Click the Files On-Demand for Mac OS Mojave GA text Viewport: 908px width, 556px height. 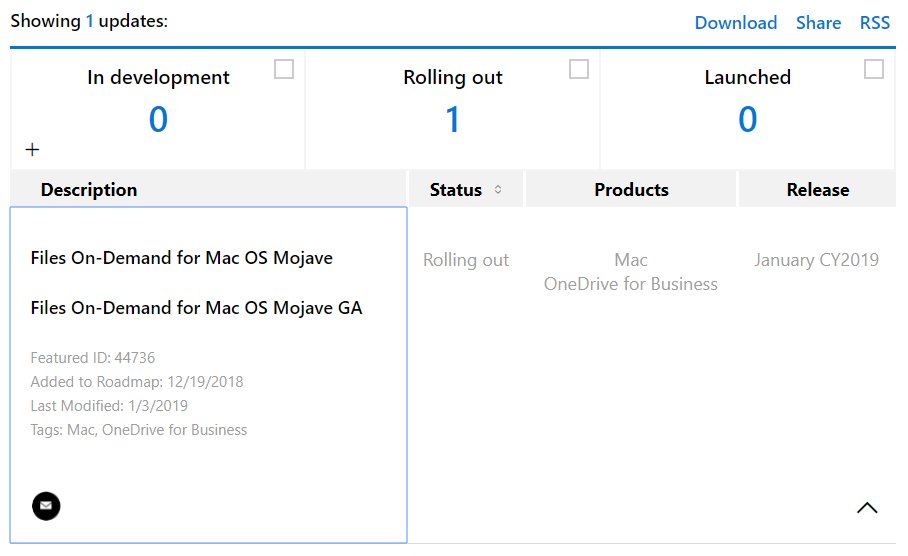pyautogui.click(x=197, y=308)
